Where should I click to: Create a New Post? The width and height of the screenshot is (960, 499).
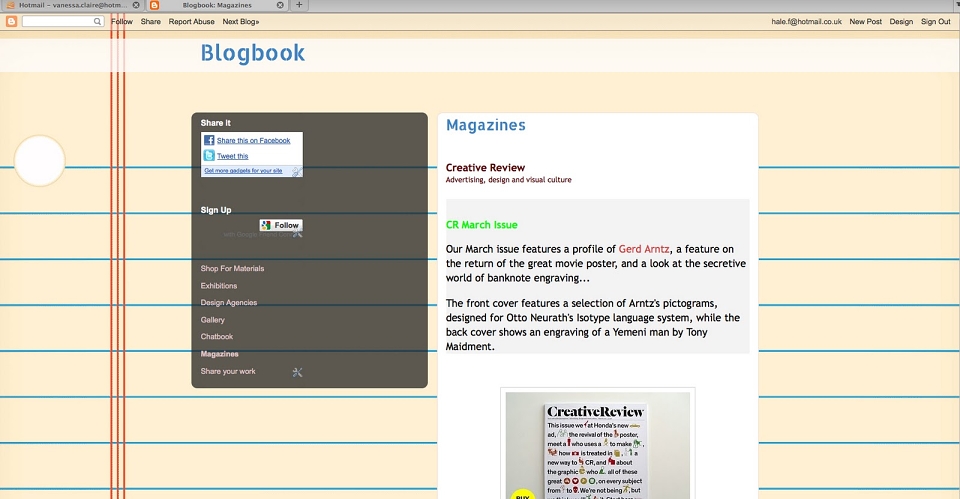[x=866, y=21]
